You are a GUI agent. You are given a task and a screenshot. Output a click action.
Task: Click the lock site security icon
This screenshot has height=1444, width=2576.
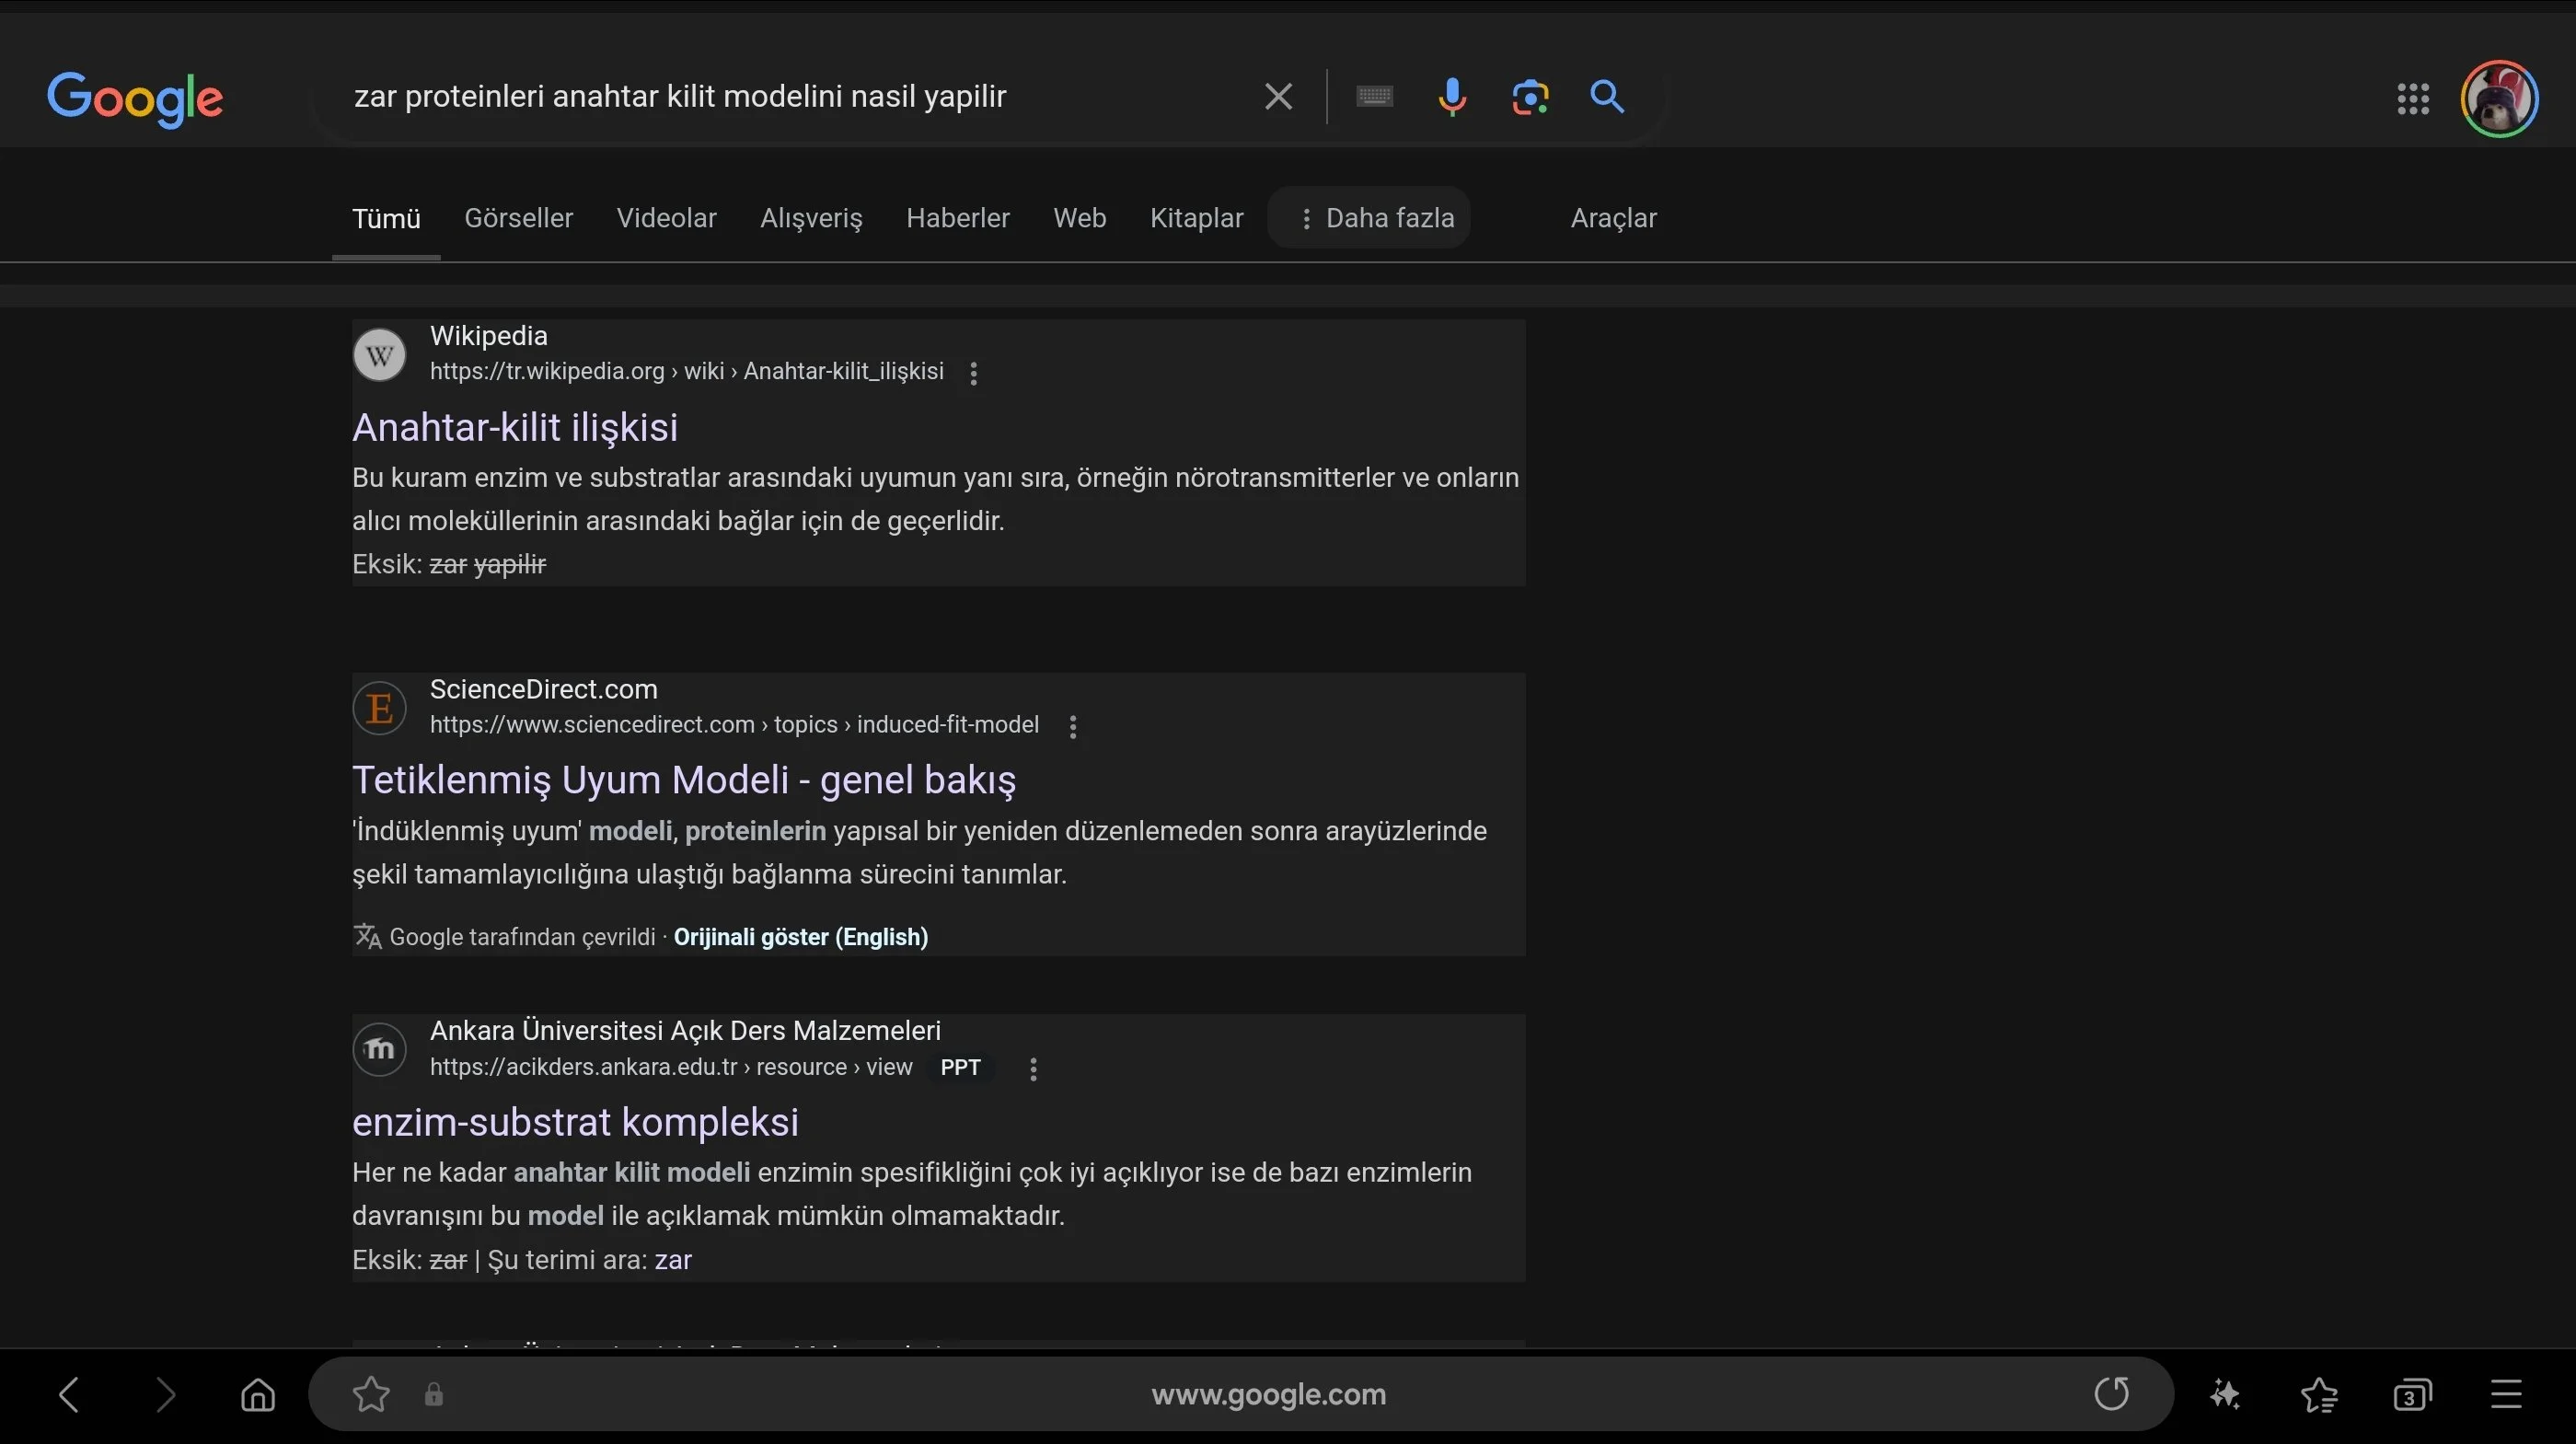[433, 1394]
